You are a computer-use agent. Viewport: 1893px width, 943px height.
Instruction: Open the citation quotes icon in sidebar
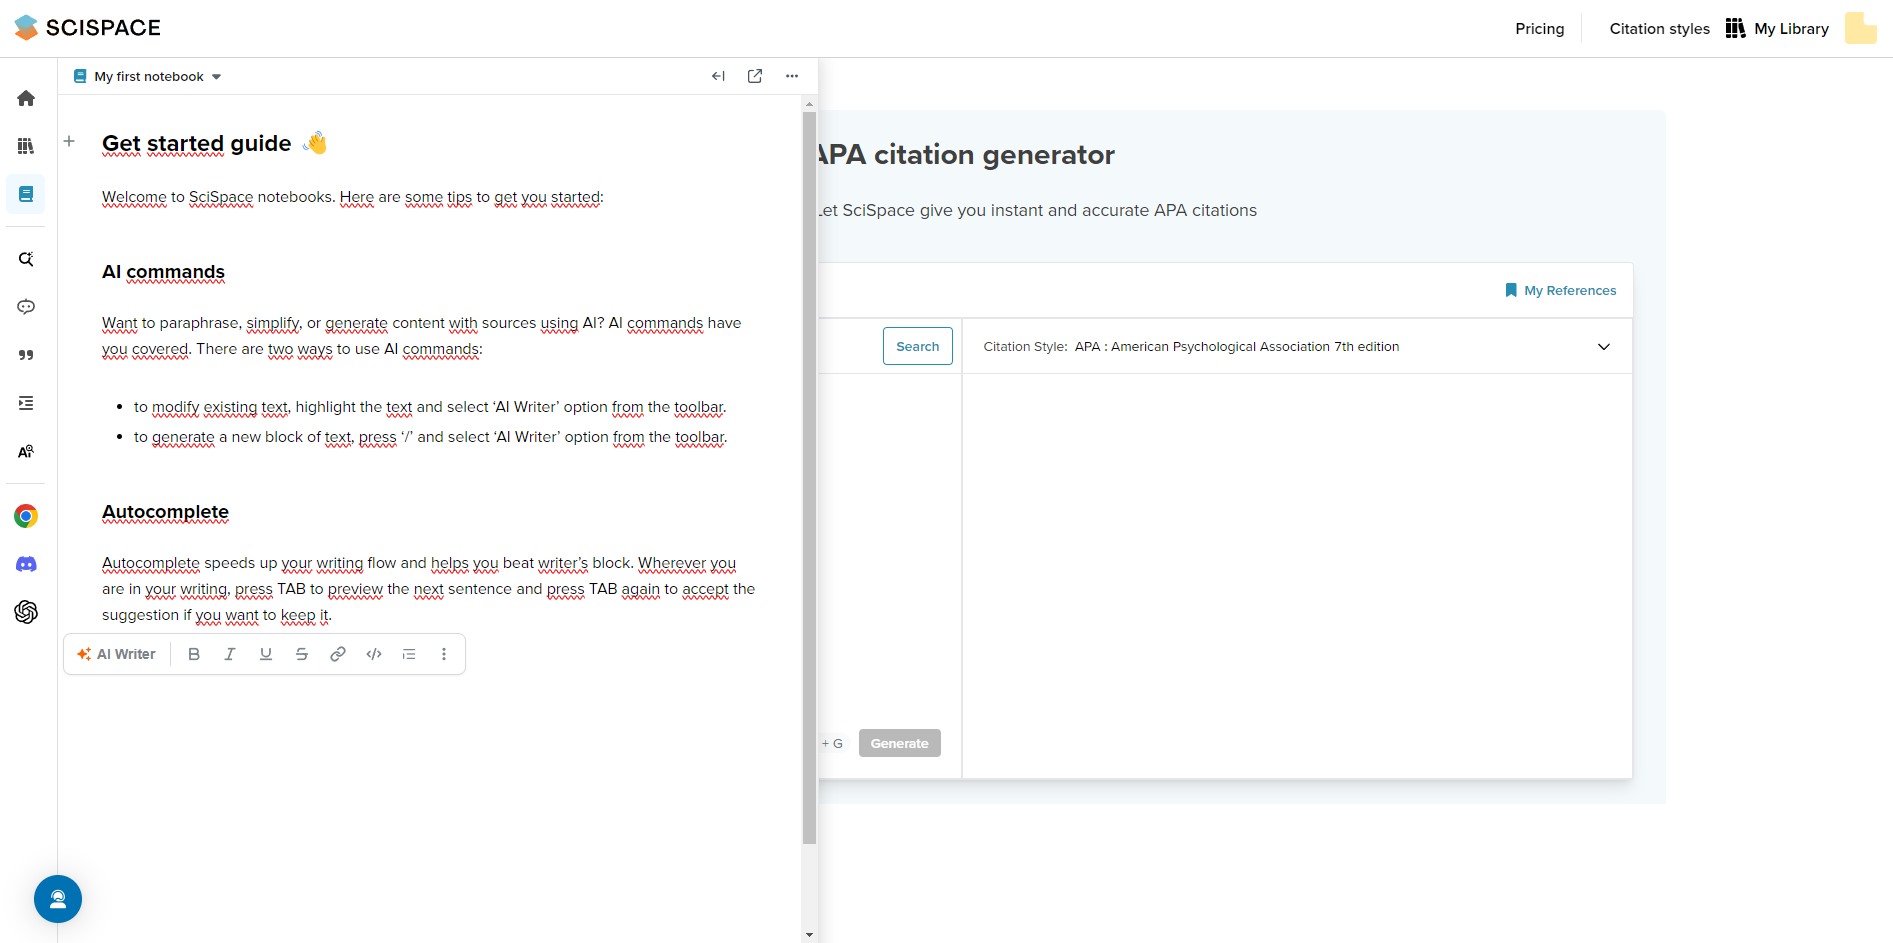click(x=26, y=355)
